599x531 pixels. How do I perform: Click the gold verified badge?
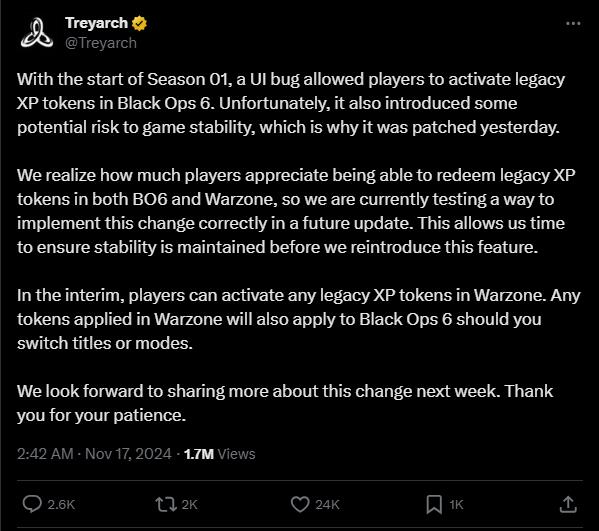coord(139,23)
